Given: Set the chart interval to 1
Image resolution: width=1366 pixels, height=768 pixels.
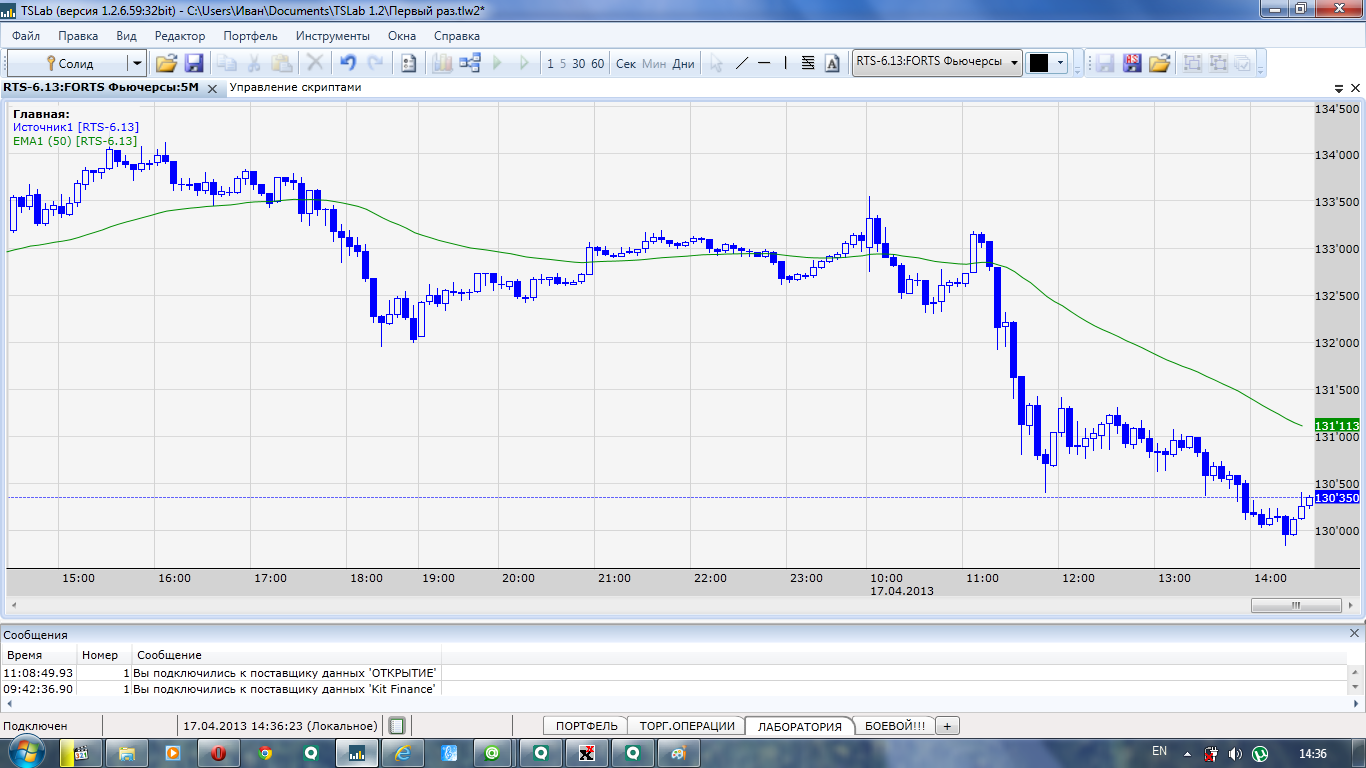Looking at the screenshot, I should pyautogui.click(x=550, y=63).
